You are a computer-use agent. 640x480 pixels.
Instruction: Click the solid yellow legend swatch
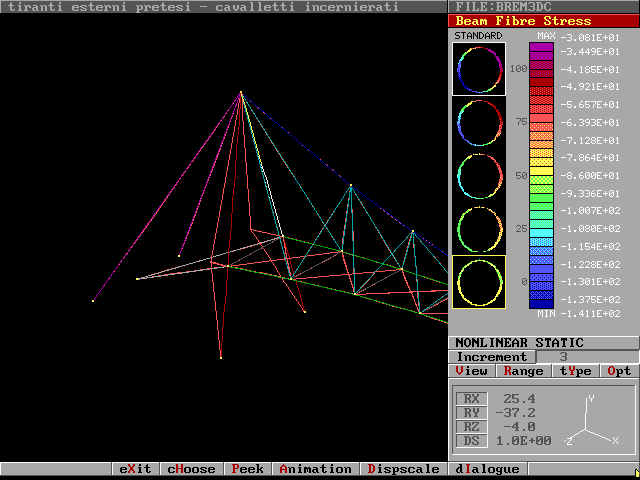[541, 171]
